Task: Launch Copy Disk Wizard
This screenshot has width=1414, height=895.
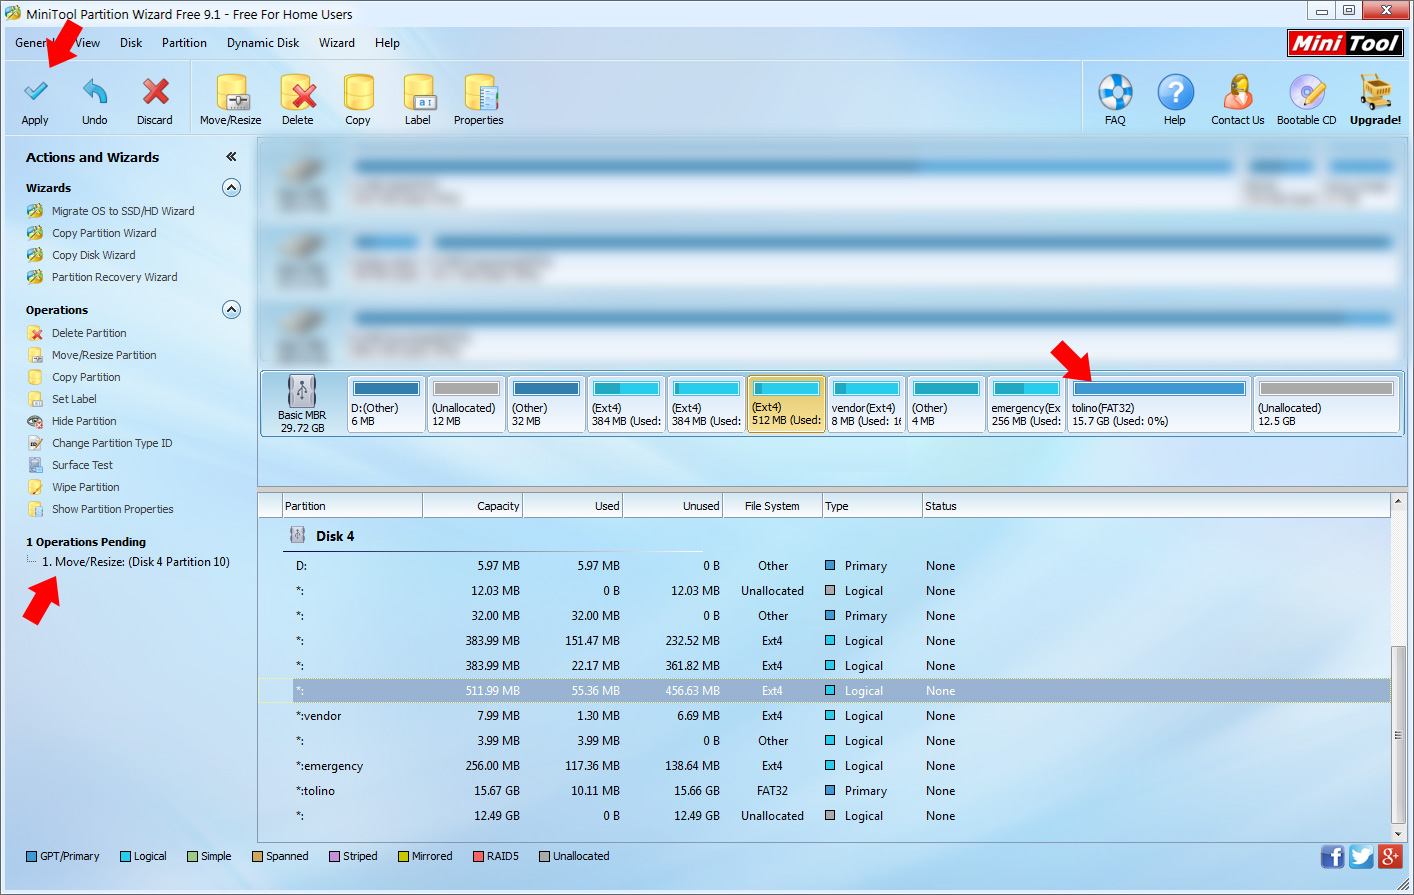Action: (93, 255)
